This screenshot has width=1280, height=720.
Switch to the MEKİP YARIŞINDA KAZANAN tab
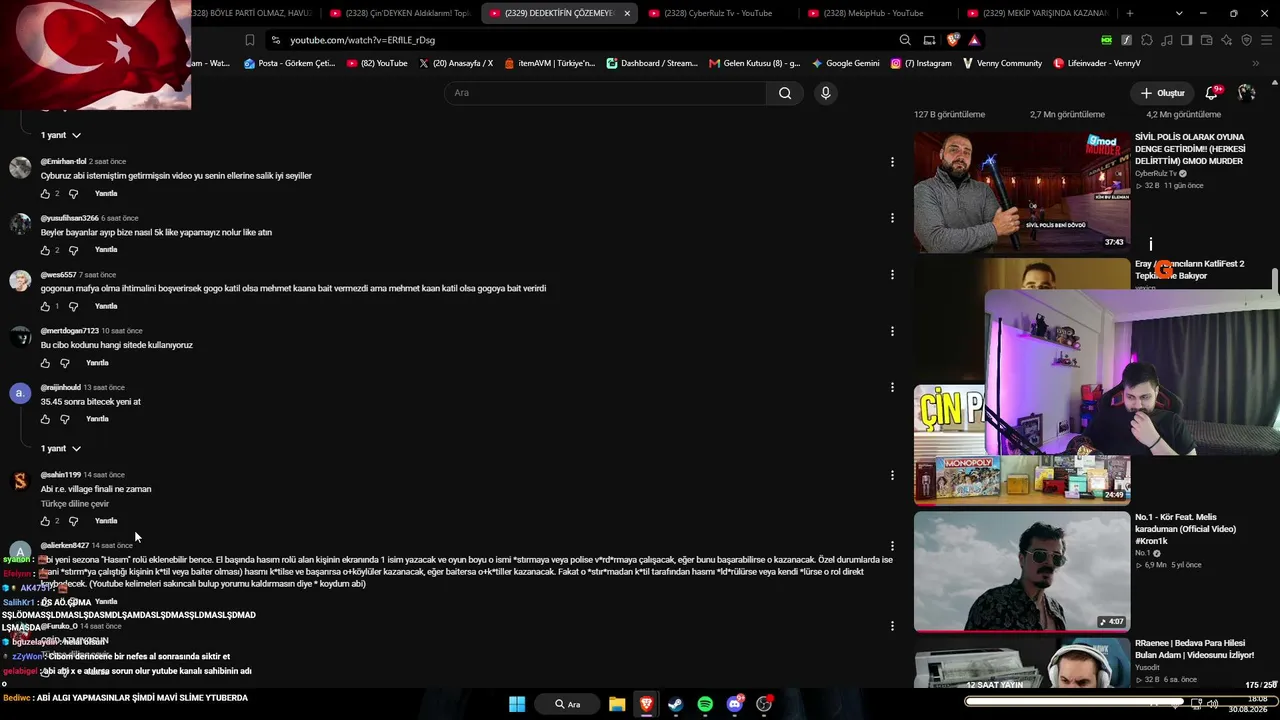[1038, 13]
